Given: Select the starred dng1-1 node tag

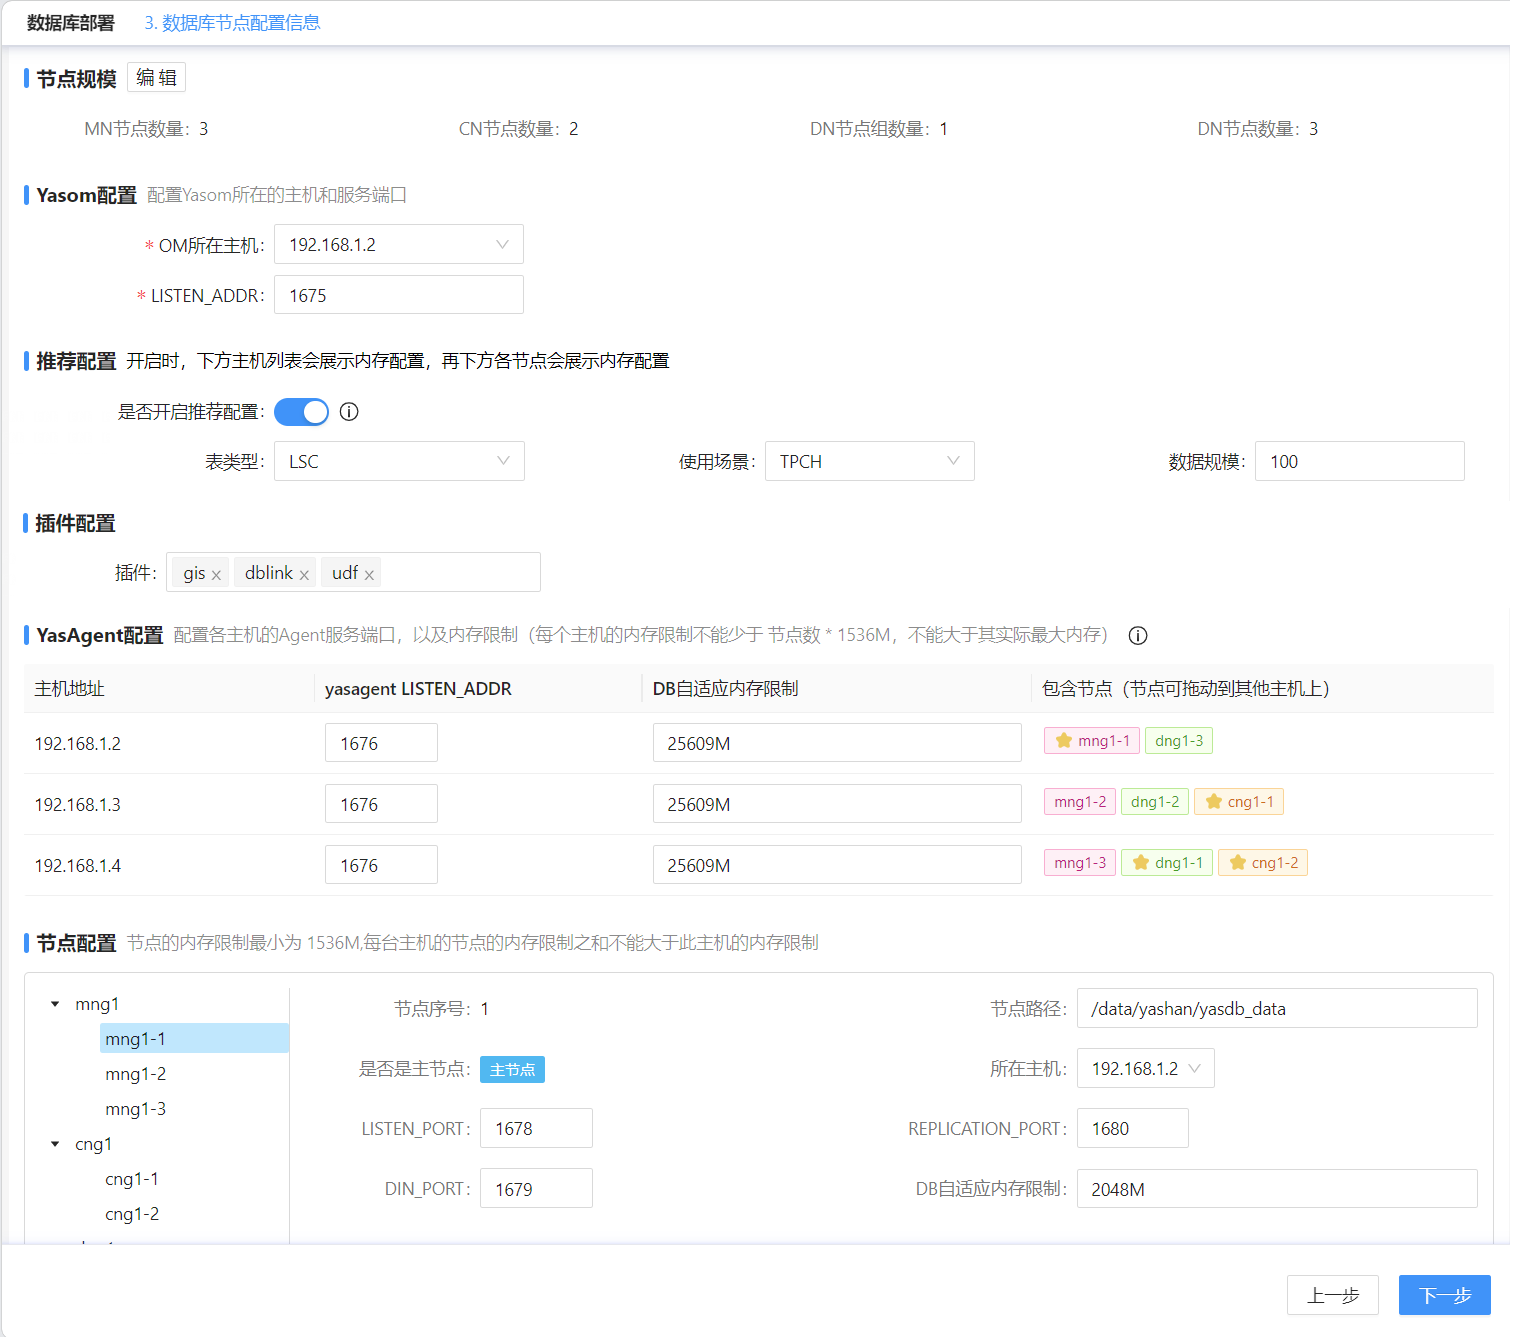Looking at the screenshot, I should (1168, 863).
